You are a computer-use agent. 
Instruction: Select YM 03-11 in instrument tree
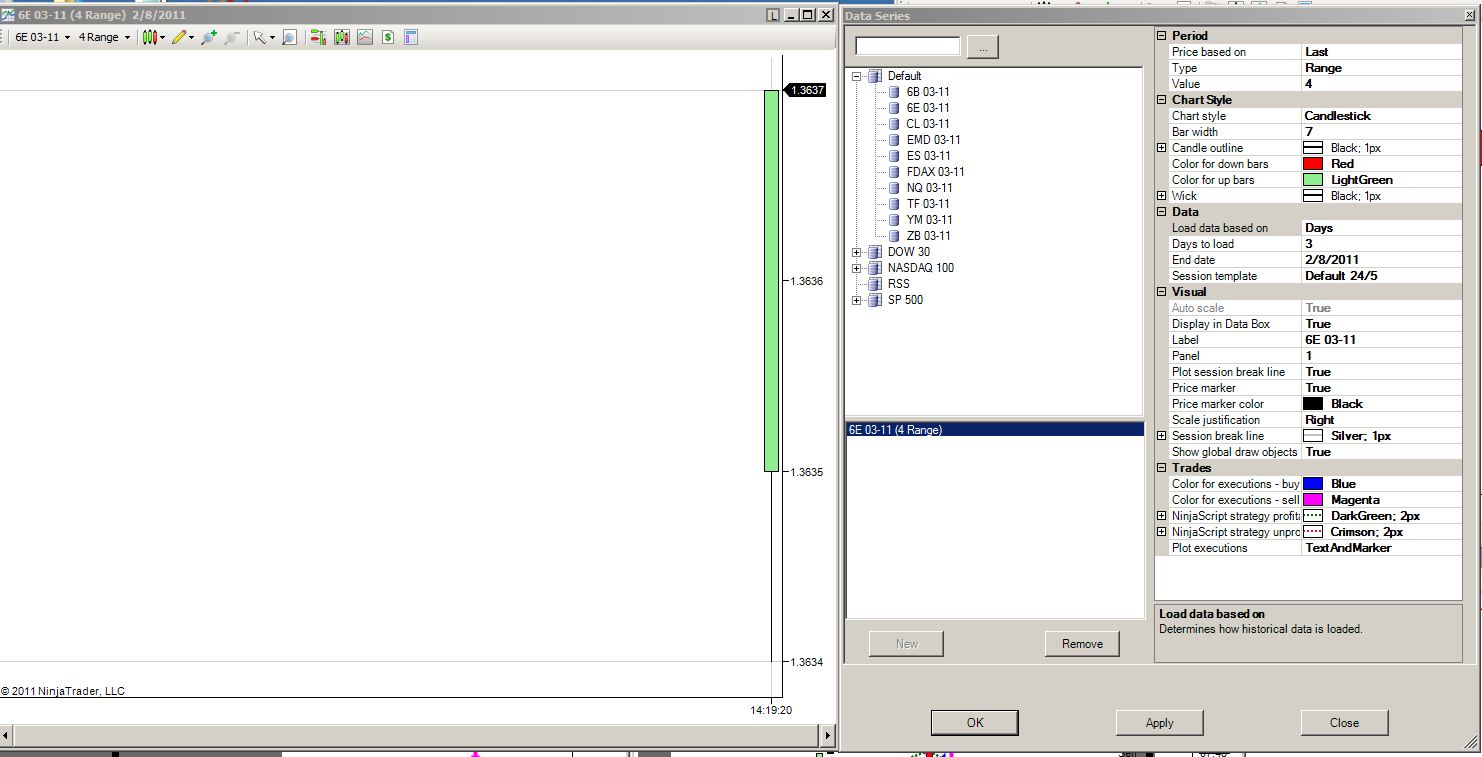click(x=929, y=220)
